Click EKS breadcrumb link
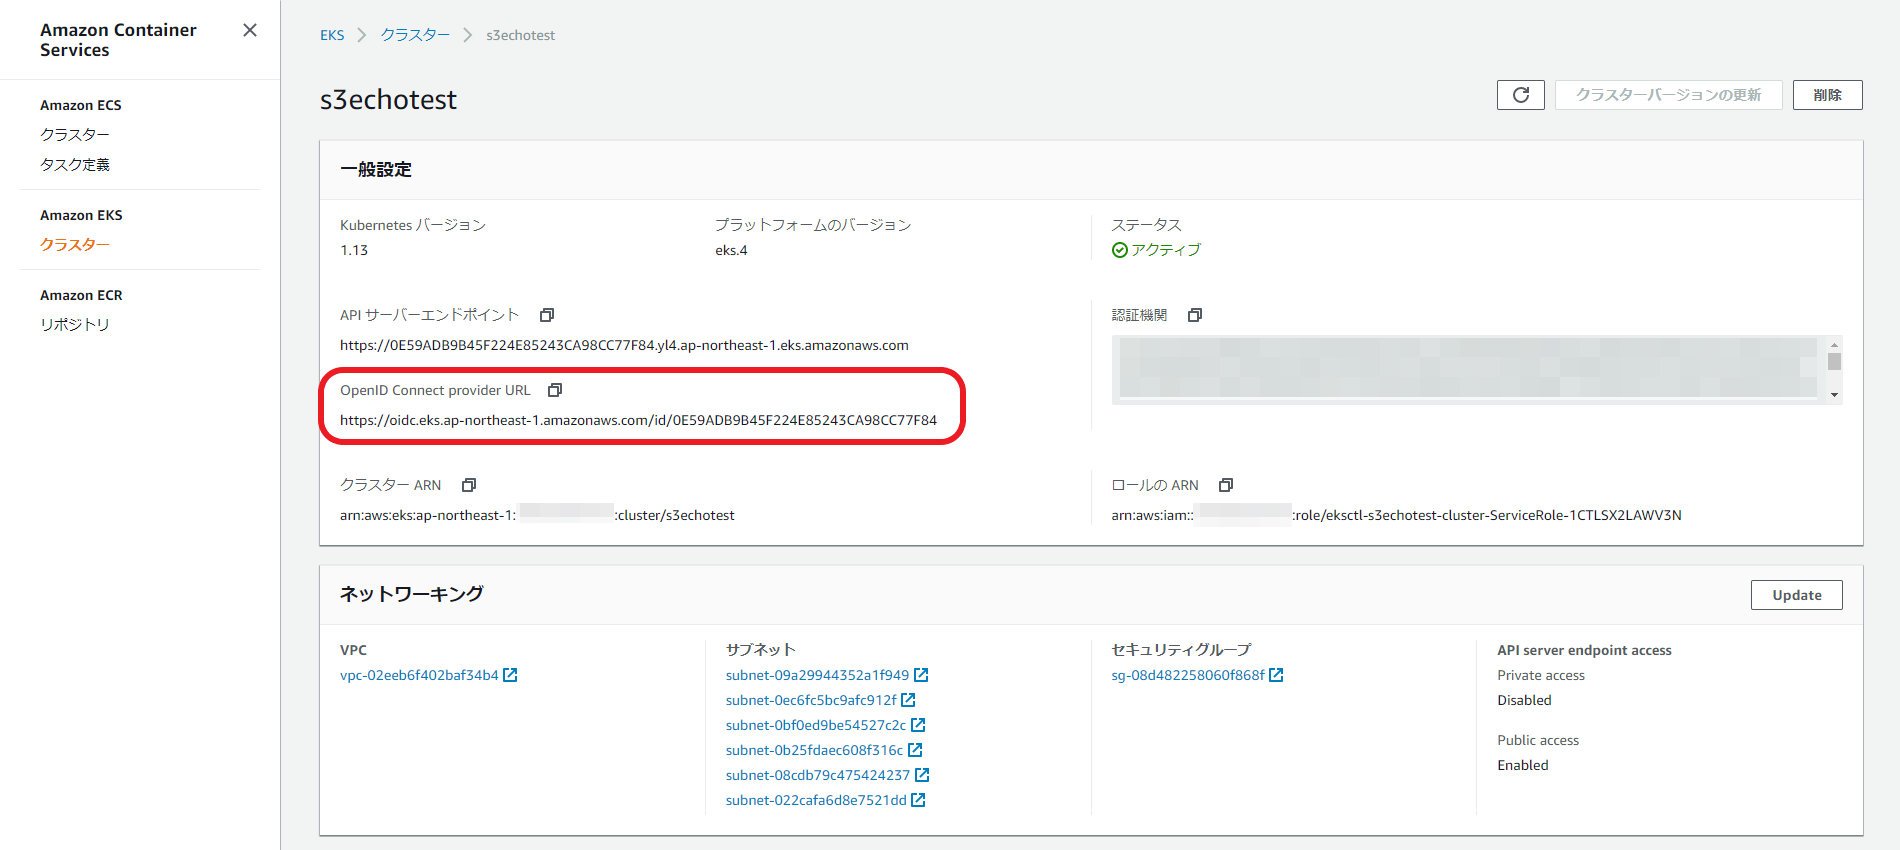The width and height of the screenshot is (1900, 850). (x=332, y=35)
